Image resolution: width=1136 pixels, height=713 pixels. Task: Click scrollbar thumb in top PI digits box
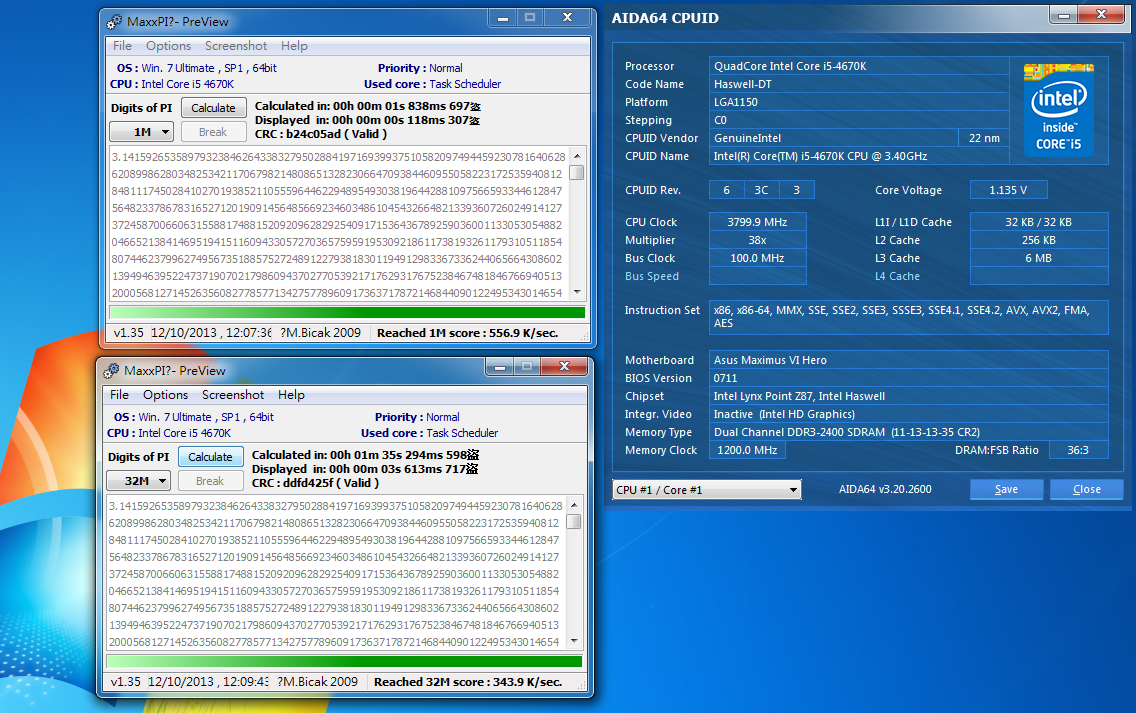pyautogui.click(x=577, y=172)
